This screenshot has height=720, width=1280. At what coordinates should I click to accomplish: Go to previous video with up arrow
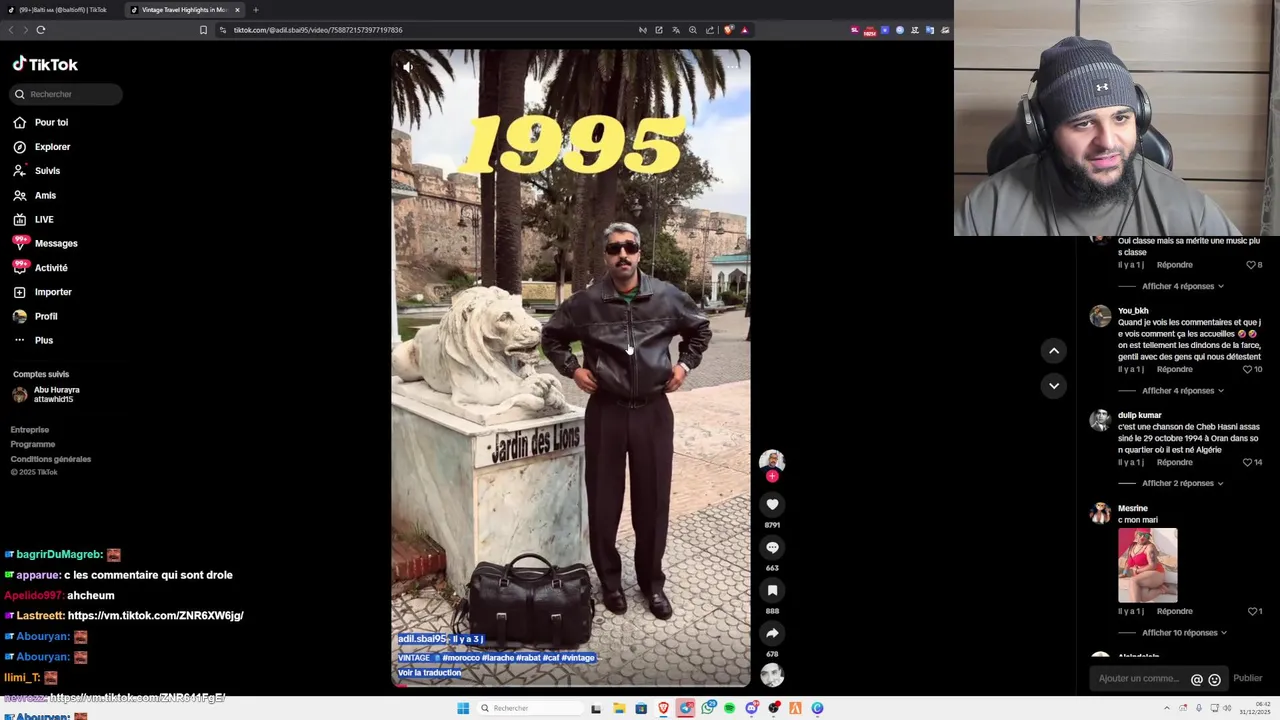point(1054,350)
